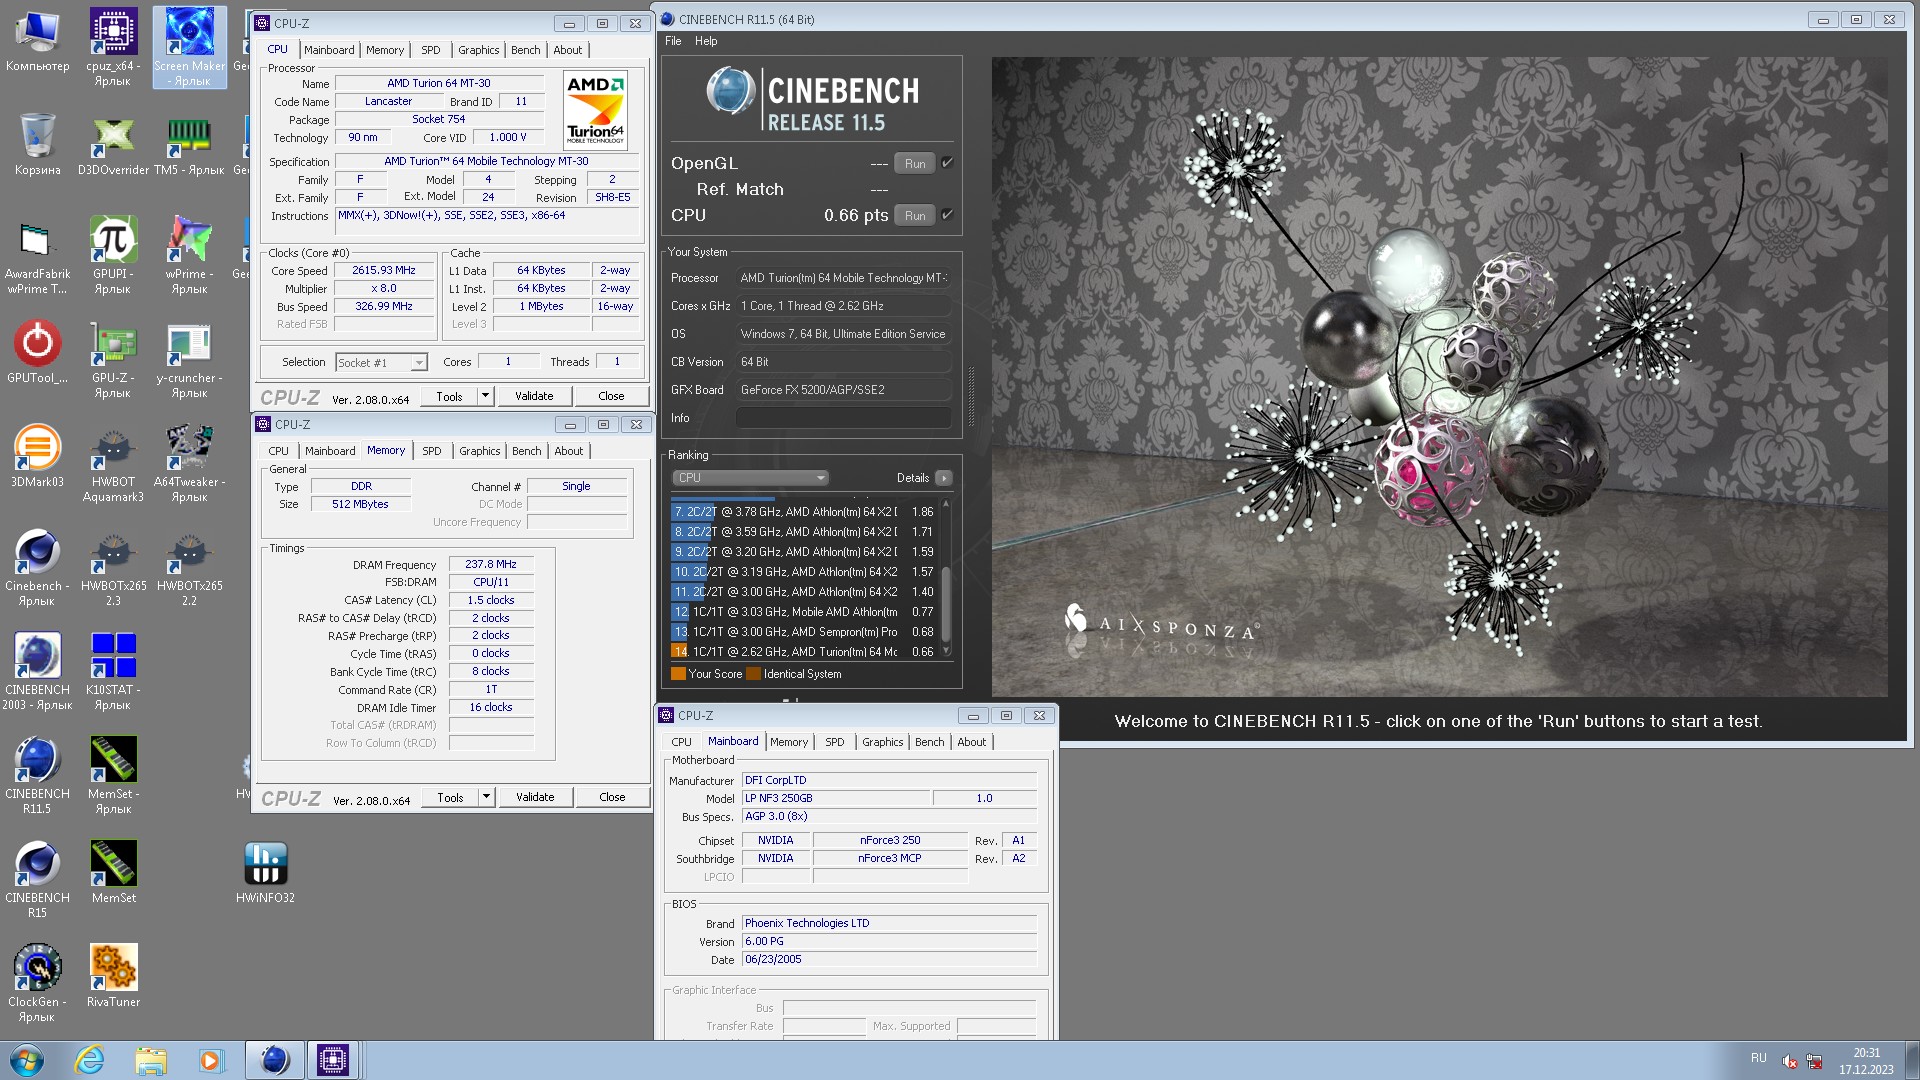Select ranking row 7 Athlon 1.86
This screenshot has height=1080, width=1920.
805,511
